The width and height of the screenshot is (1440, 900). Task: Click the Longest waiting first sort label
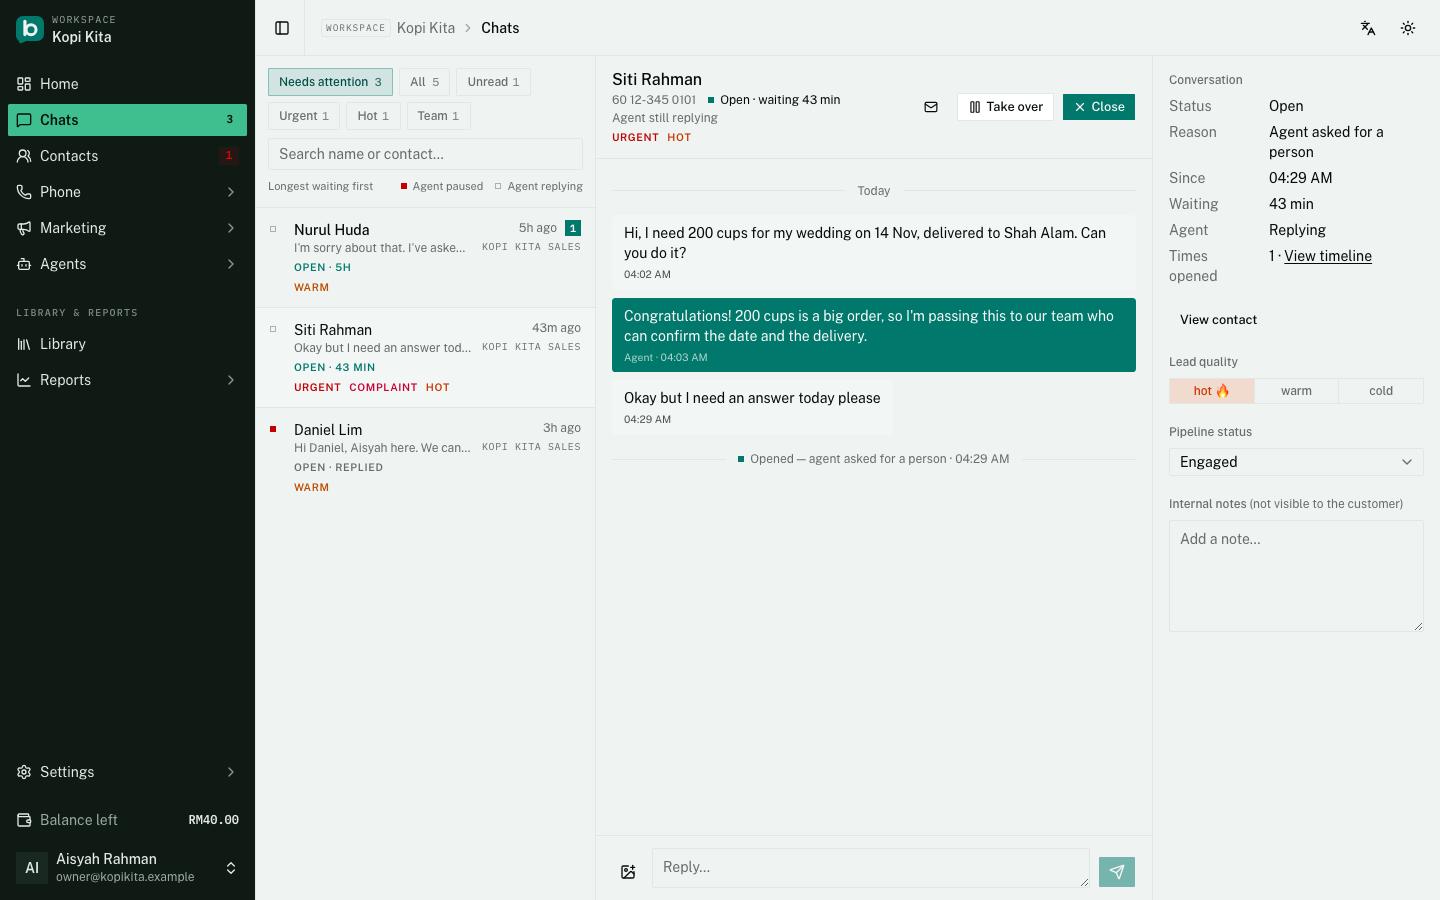pyautogui.click(x=320, y=186)
